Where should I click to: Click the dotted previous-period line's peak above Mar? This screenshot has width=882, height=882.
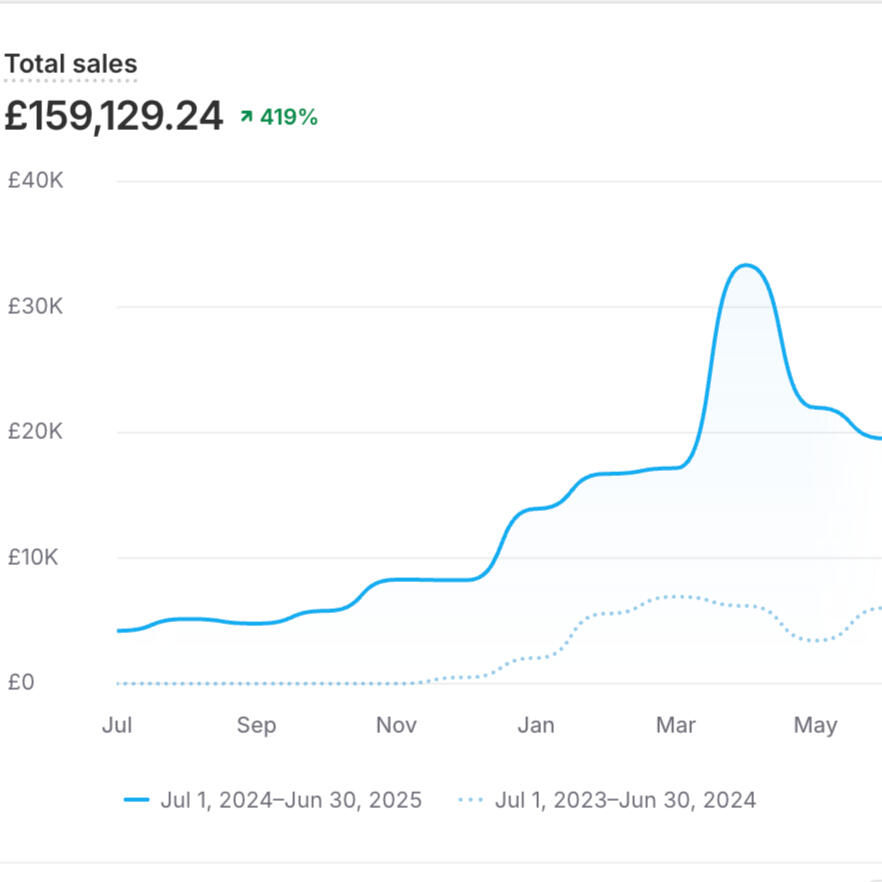(678, 596)
